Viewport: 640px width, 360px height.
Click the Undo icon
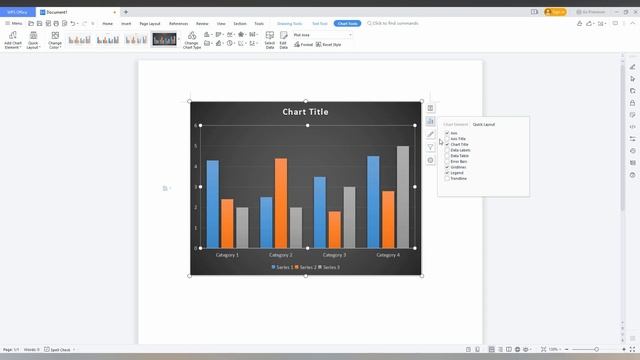[x=73, y=24]
